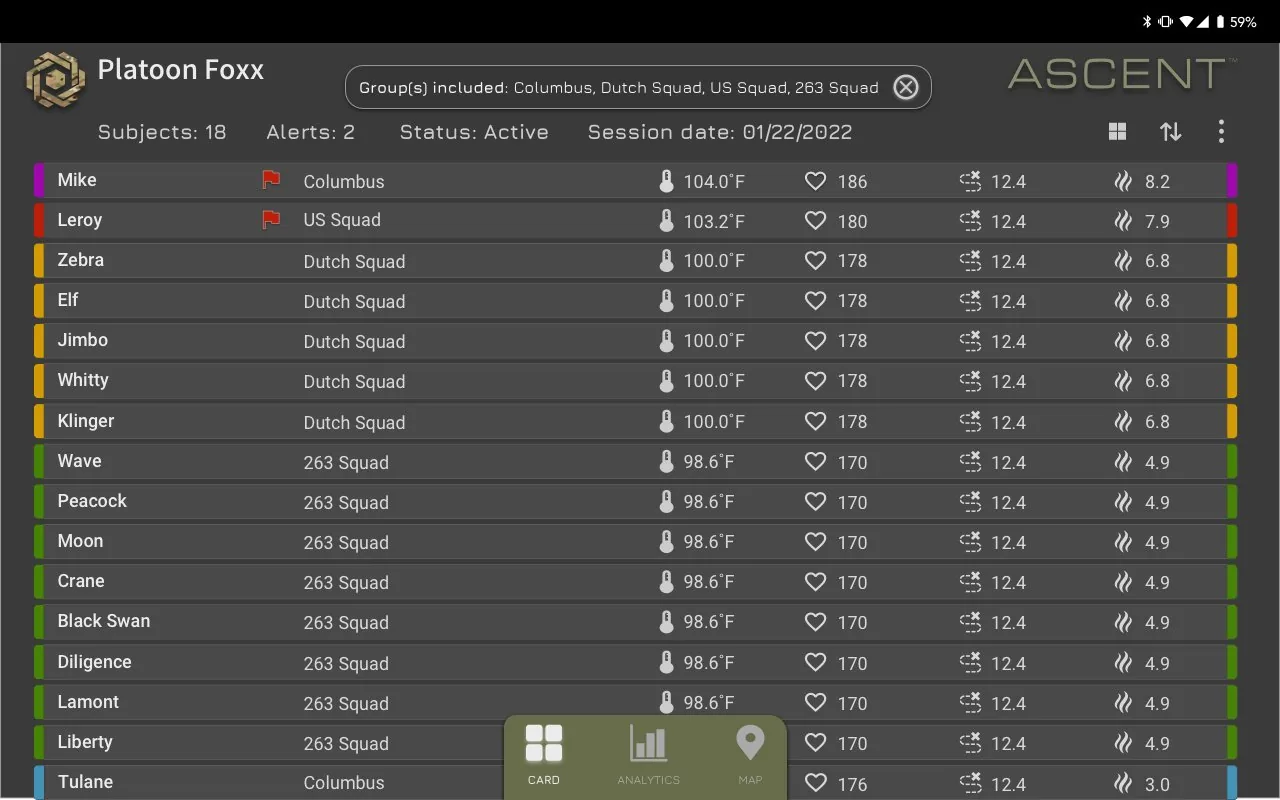Select the Card tab
This screenshot has width=1280, height=800.
[x=544, y=756]
